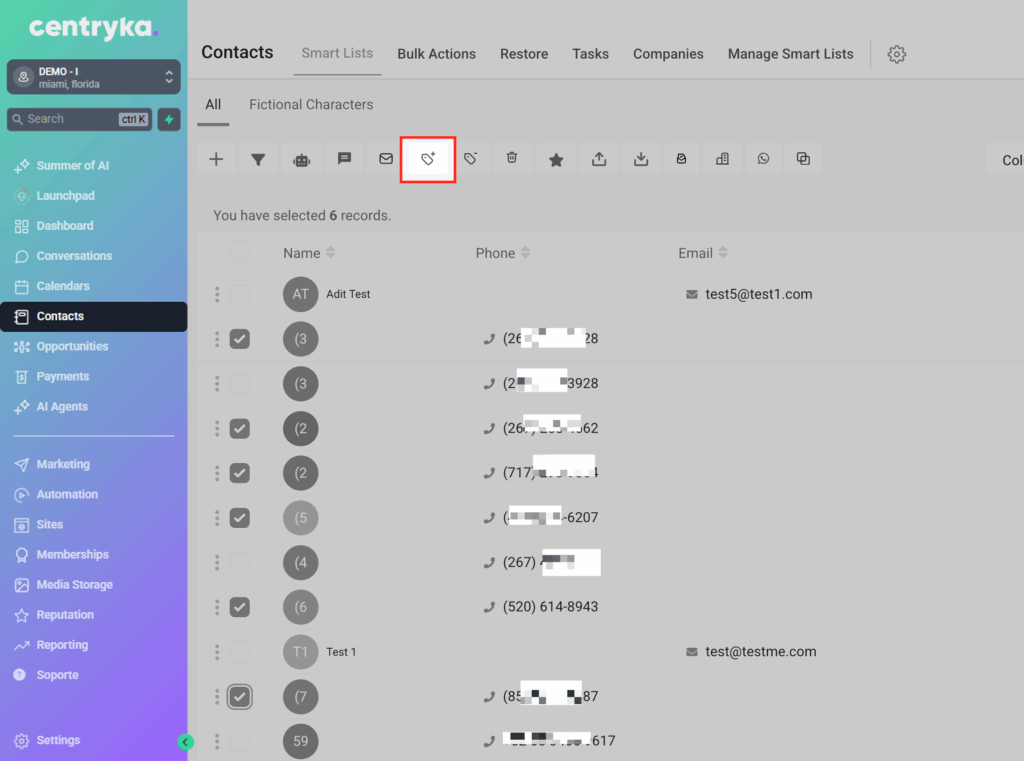Open the DEMO - I account switcher
This screenshot has width=1024, height=761.
click(x=93, y=77)
